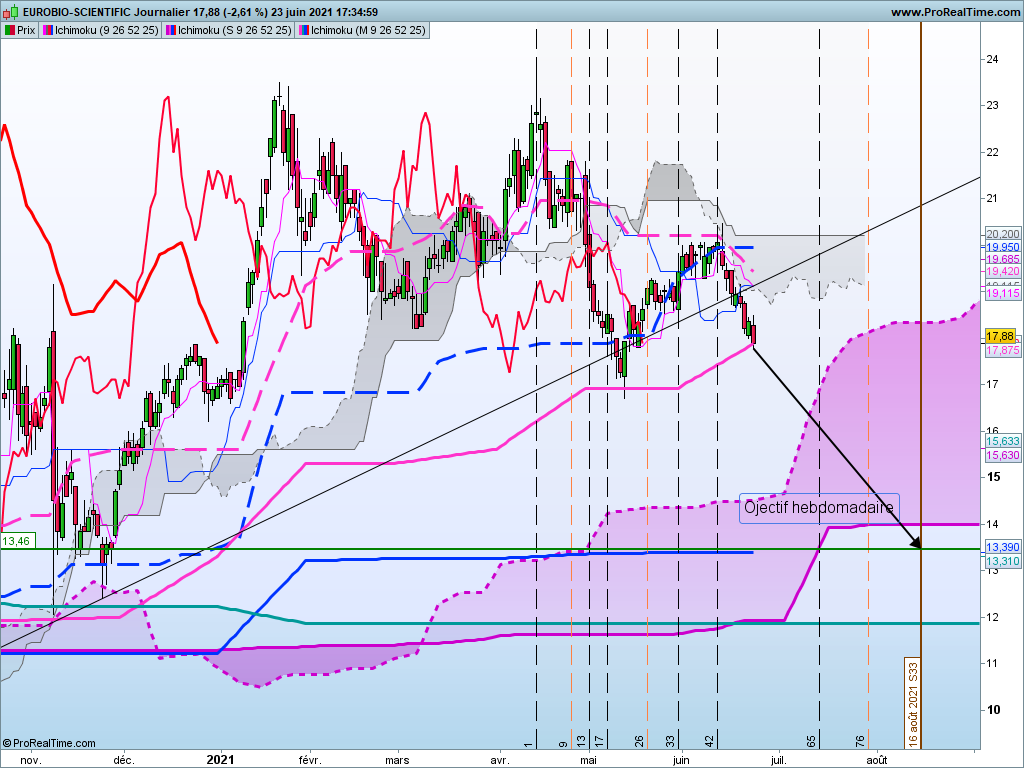Click the orange vertical line marker numbered 26

[639, 742]
